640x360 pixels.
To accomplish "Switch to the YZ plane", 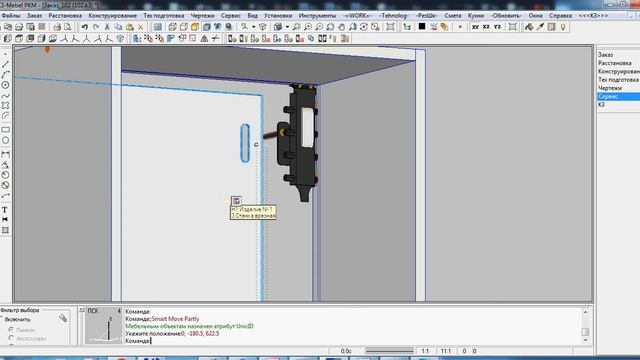I will tap(497, 27).
